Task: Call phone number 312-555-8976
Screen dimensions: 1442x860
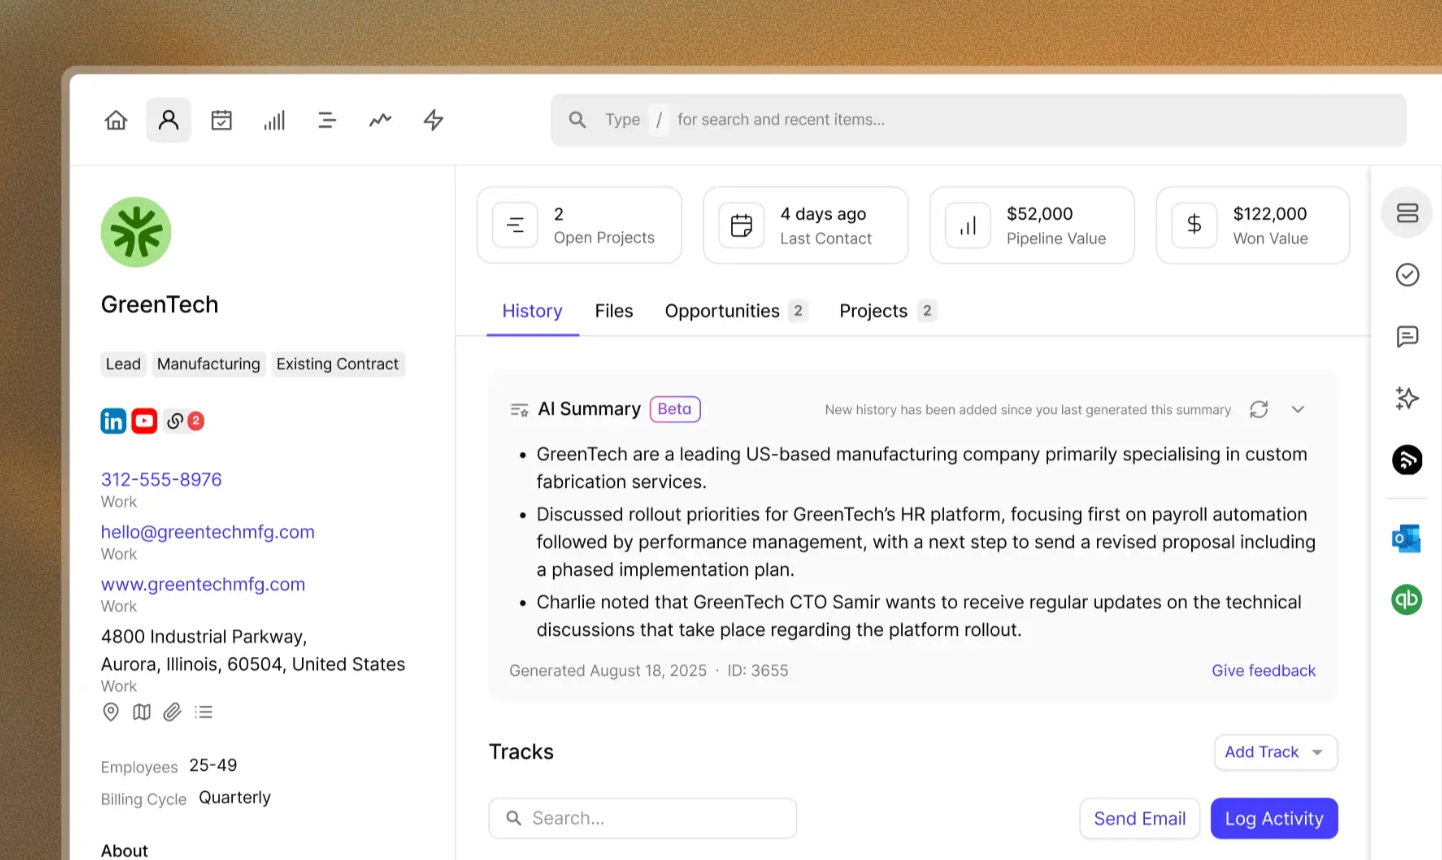Action: tap(161, 480)
